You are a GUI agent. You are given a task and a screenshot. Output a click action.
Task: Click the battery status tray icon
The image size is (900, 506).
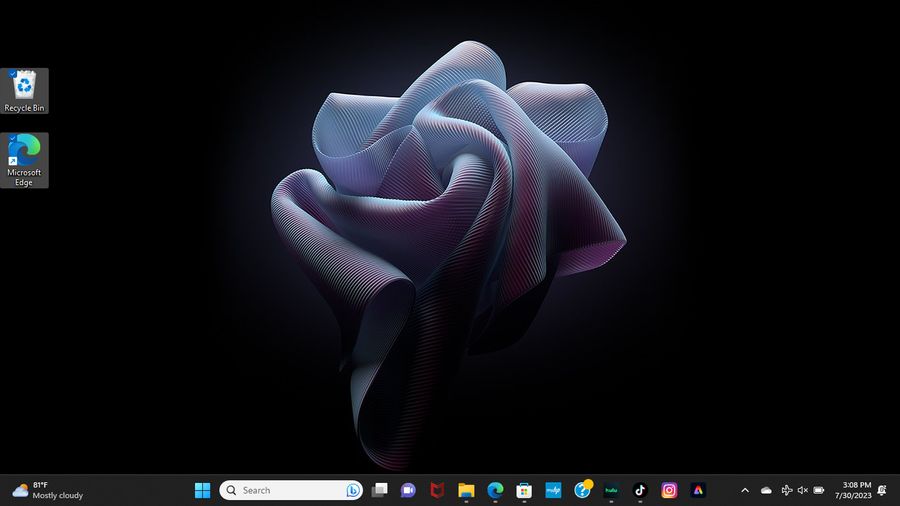tap(819, 491)
